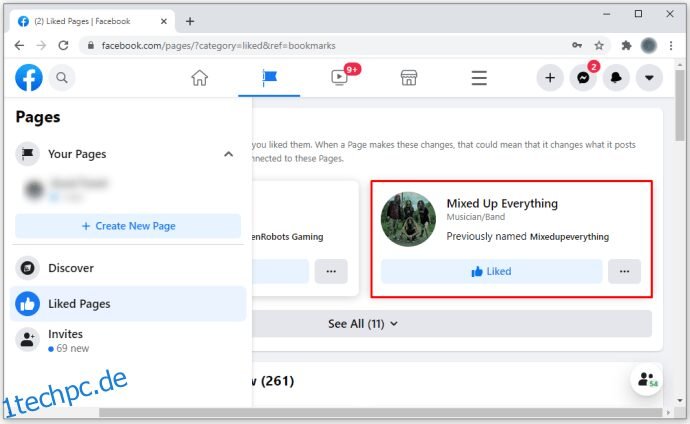
Task: Click the Your Pages flag icon
Action: (27, 154)
